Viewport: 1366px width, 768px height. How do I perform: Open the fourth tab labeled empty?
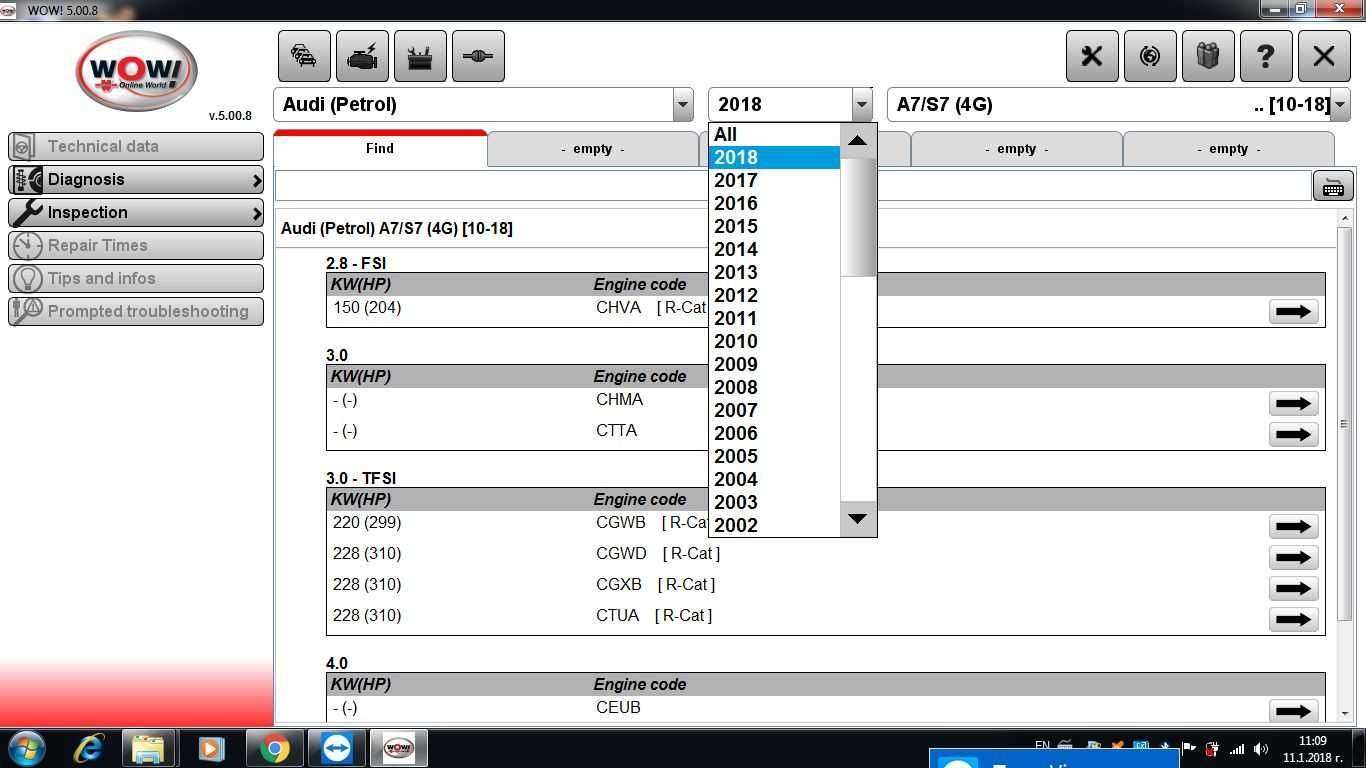point(1017,149)
